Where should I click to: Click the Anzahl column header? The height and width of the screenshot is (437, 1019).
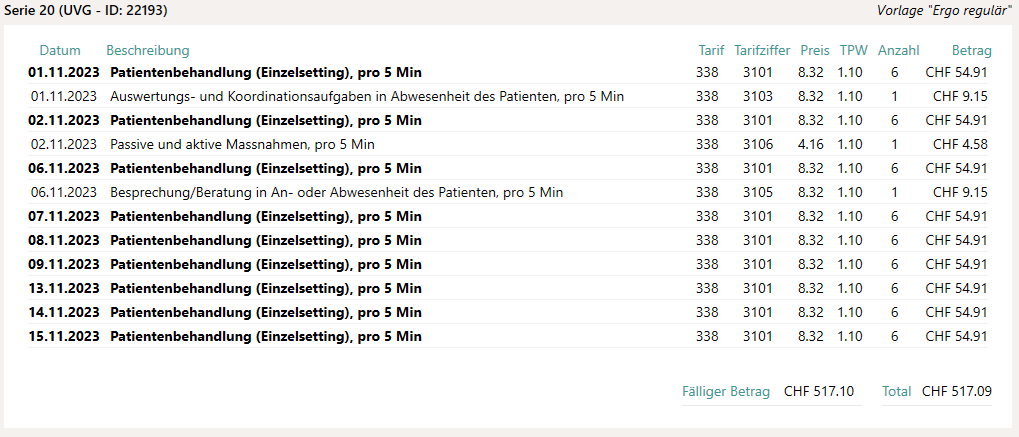[x=899, y=51]
